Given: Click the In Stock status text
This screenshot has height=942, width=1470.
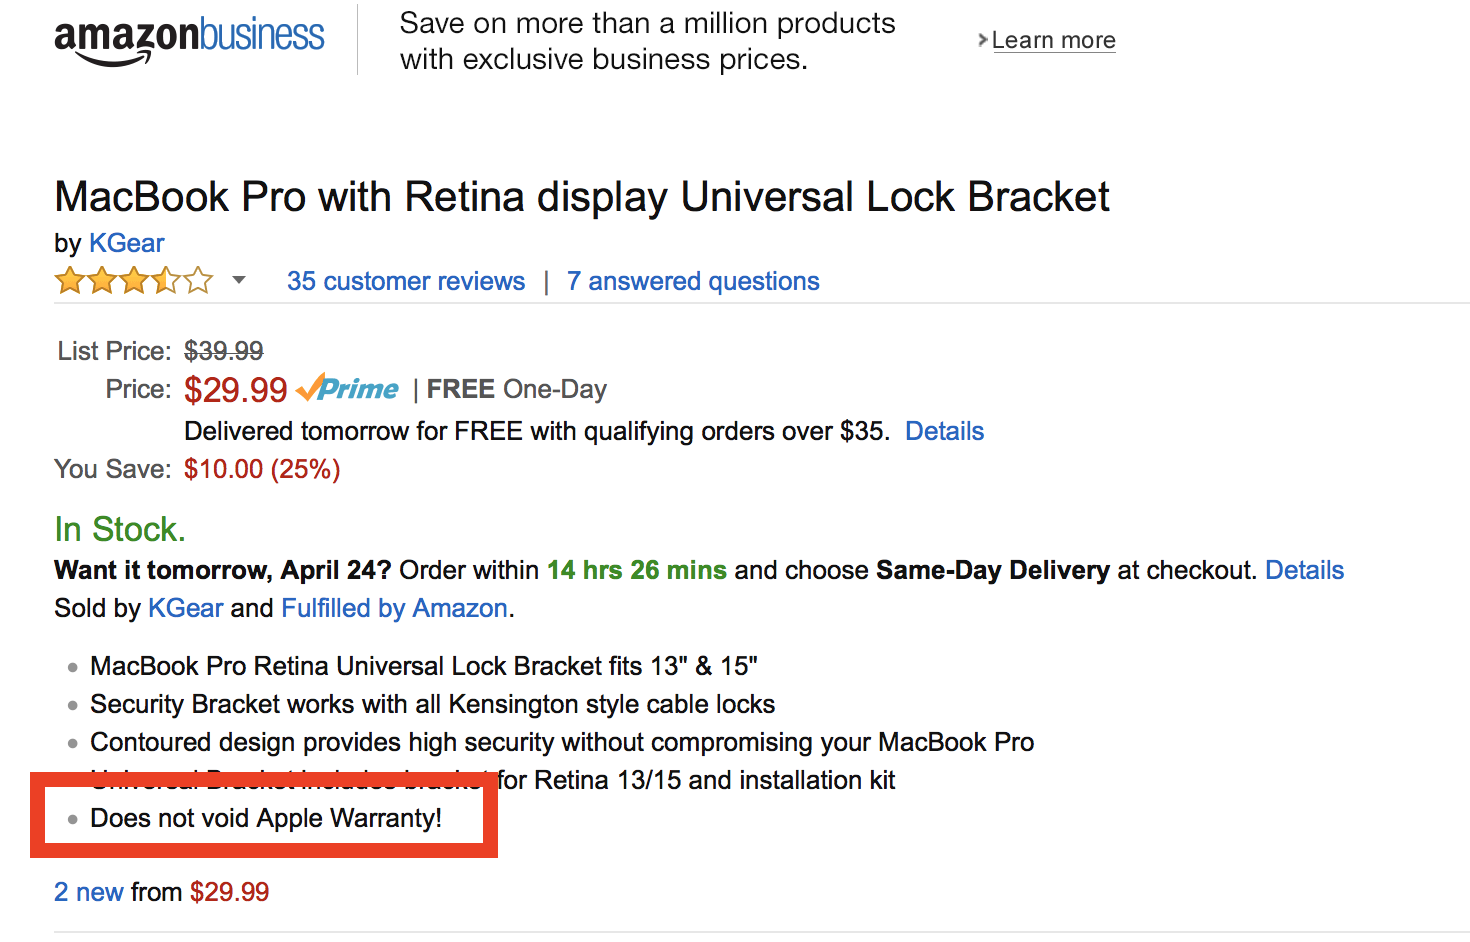Looking at the screenshot, I should click(x=120, y=529).
